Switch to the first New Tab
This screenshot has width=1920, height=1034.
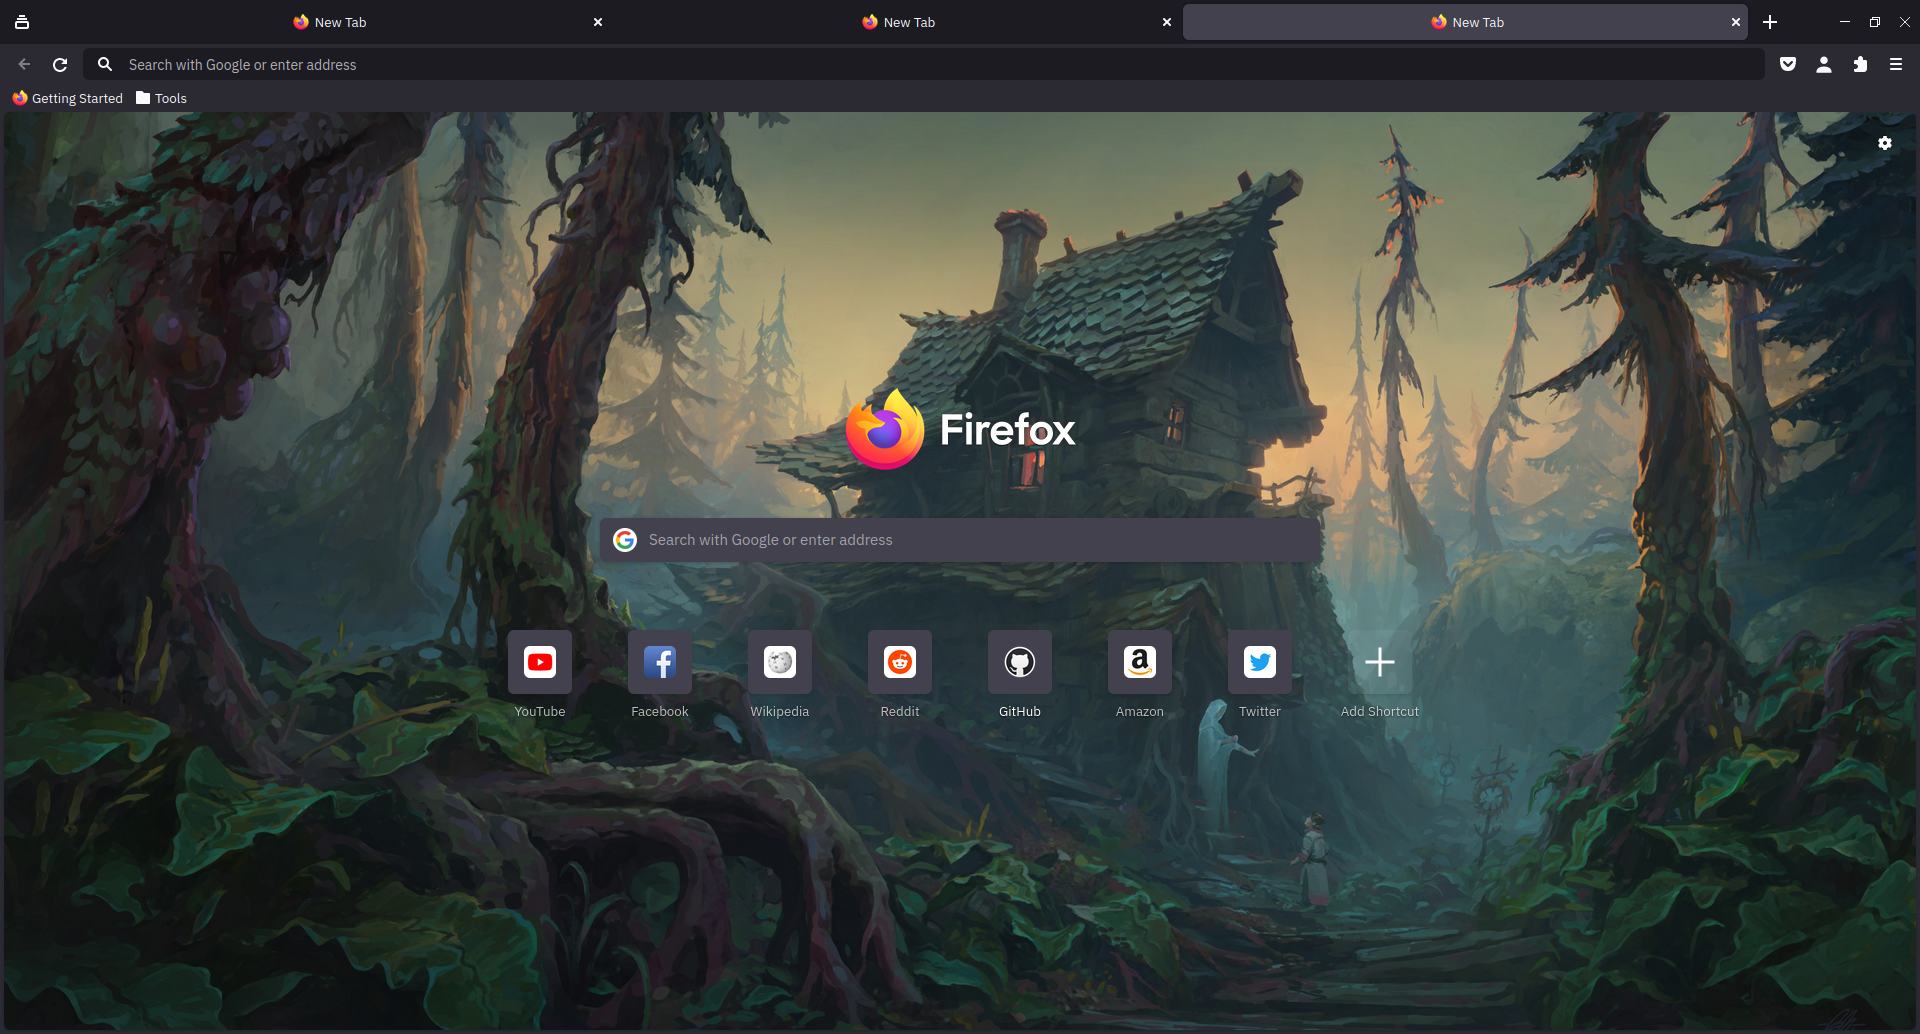point(330,22)
